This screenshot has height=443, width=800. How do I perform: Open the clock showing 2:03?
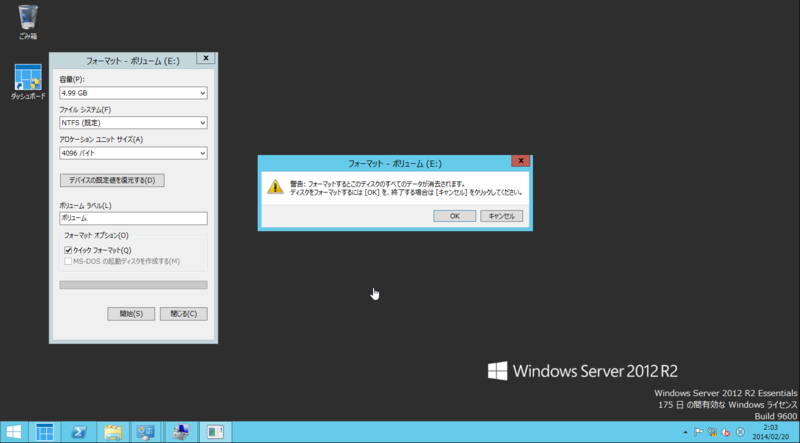point(770,432)
